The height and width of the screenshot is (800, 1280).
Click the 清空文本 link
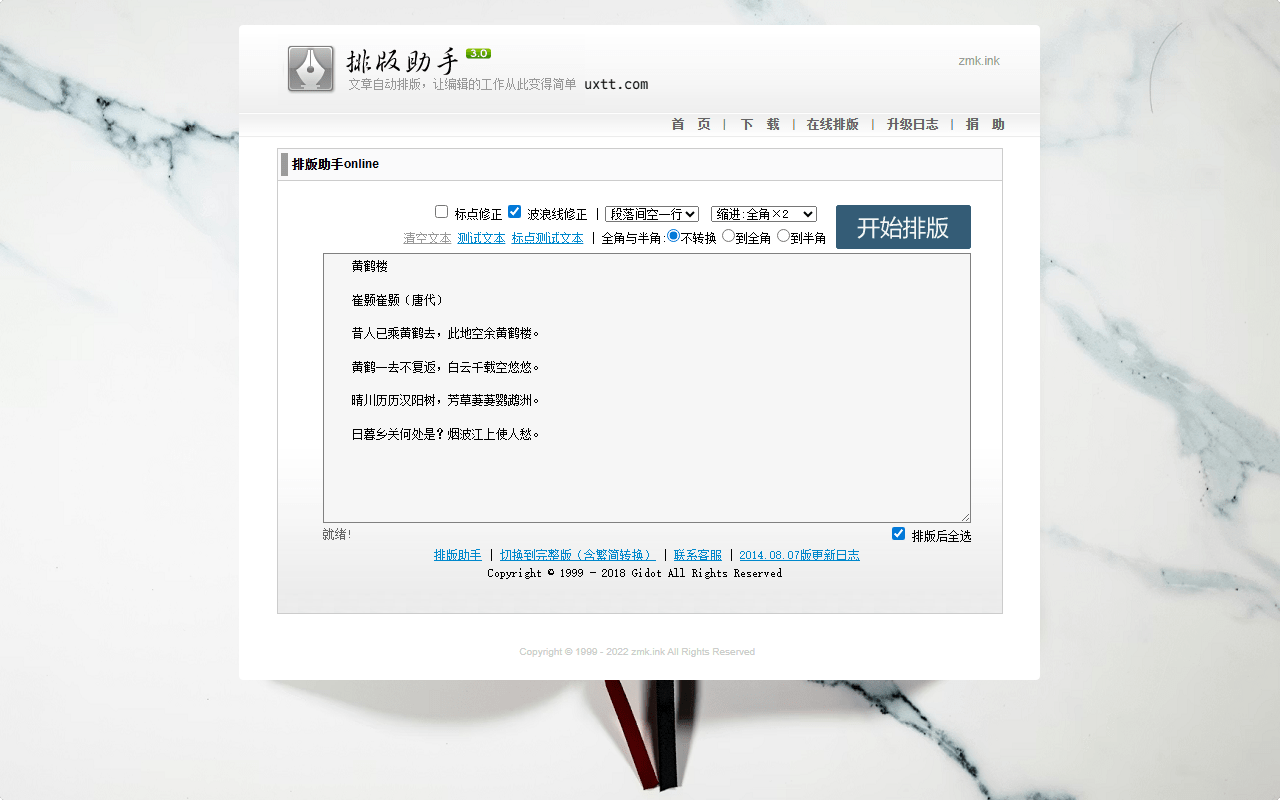[x=427, y=238]
